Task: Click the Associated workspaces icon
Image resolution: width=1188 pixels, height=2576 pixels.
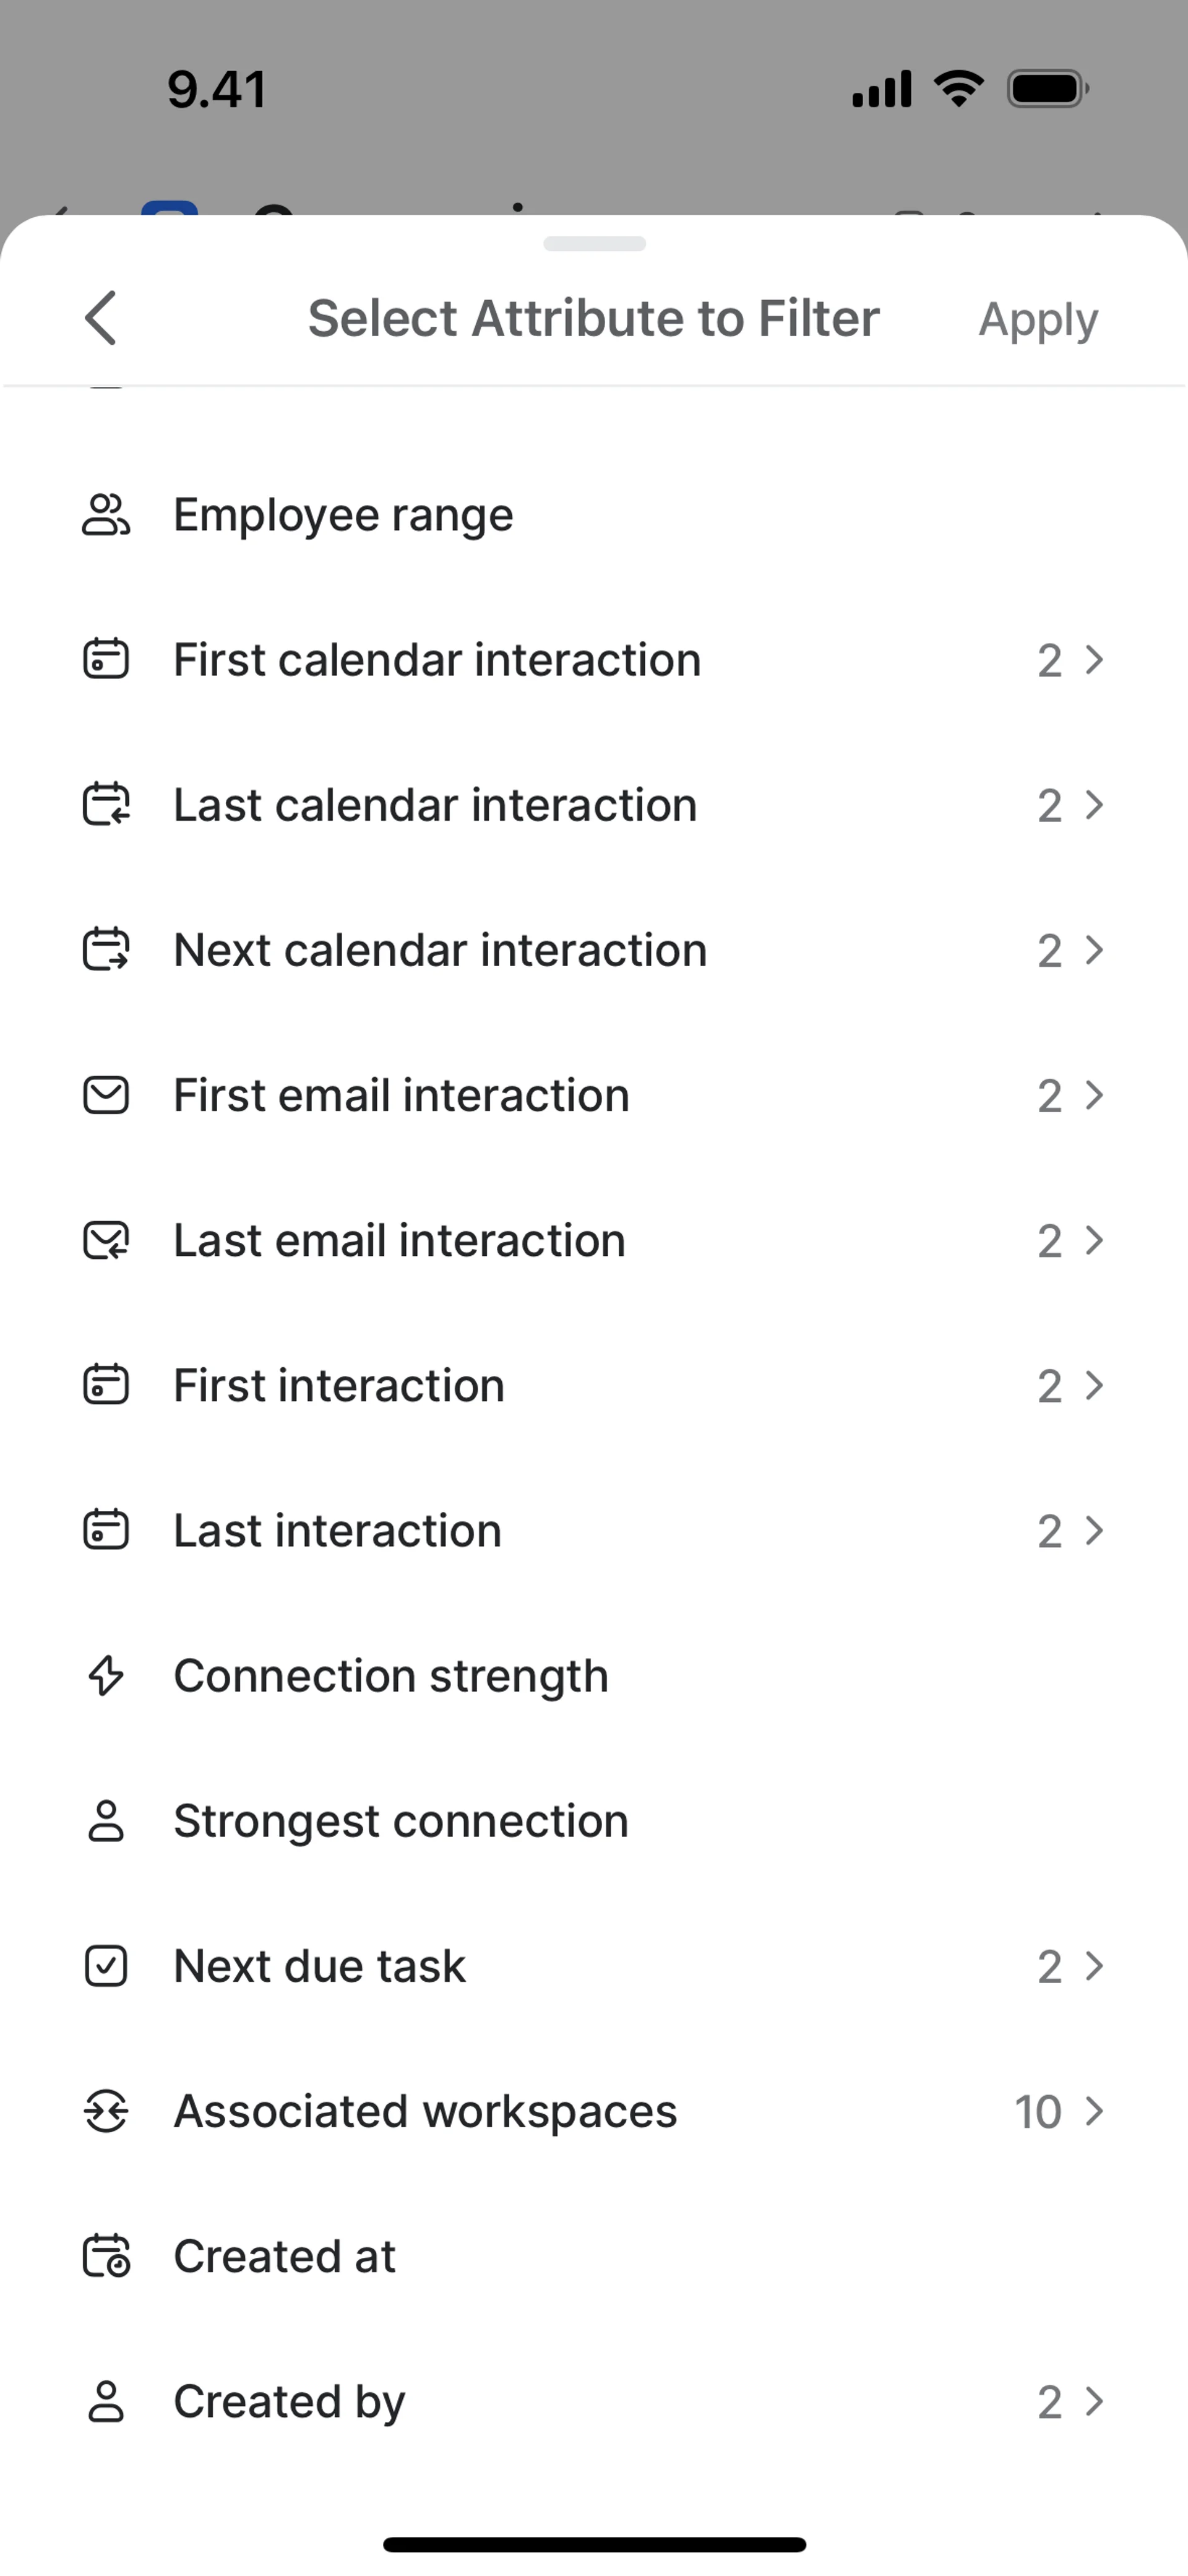Action: (106, 2111)
